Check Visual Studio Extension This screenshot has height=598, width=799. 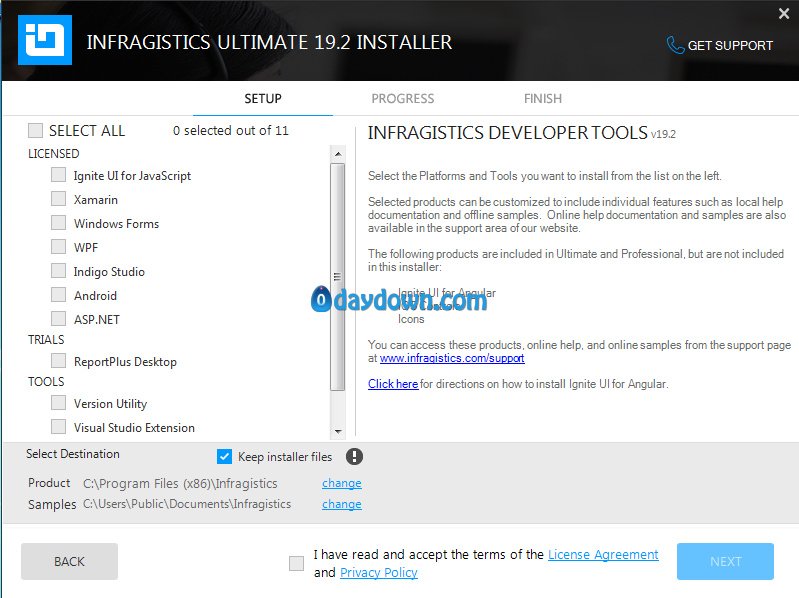pyautogui.click(x=58, y=426)
